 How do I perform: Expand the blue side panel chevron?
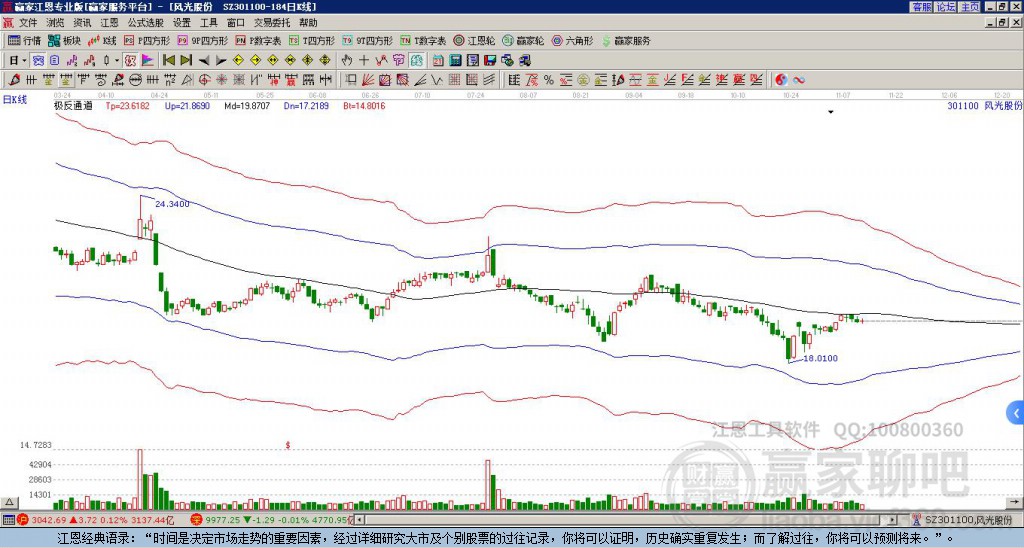coord(1016,413)
